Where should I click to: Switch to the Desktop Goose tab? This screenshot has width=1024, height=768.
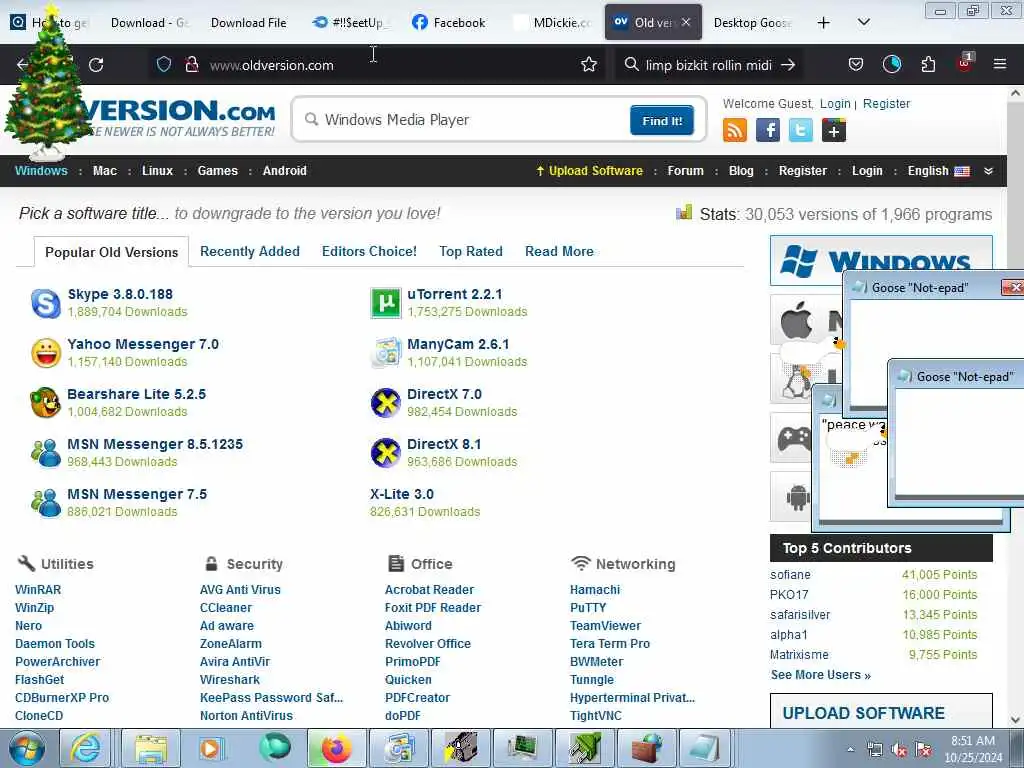tap(751, 22)
